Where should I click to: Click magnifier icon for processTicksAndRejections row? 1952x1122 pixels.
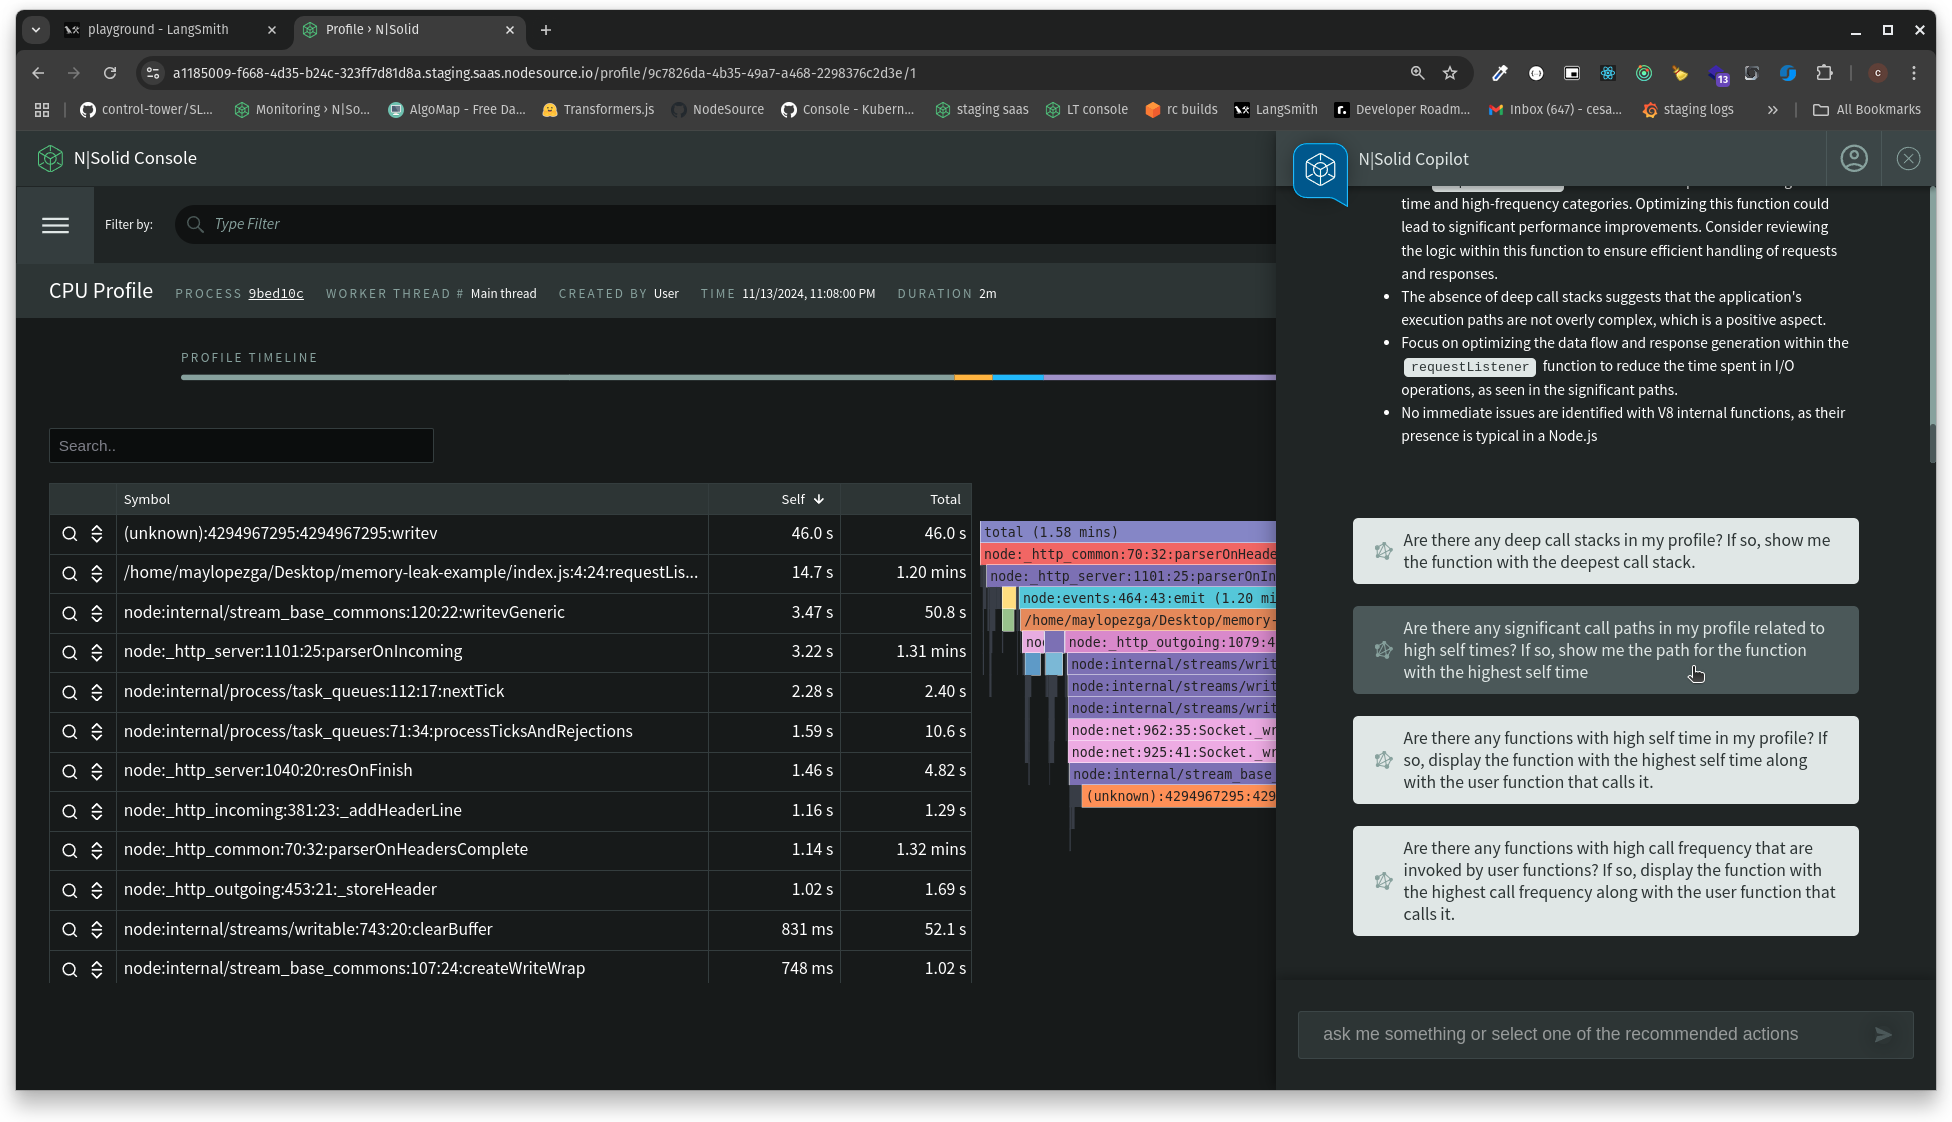click(70, 732)
